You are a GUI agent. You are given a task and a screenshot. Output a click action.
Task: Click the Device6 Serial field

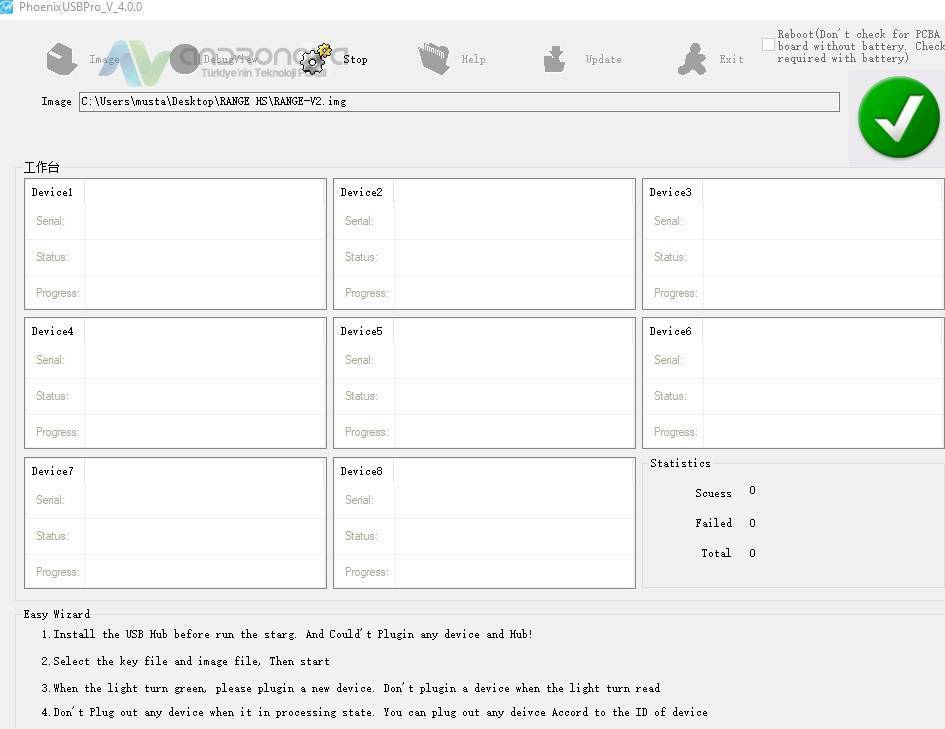[822, 360]
